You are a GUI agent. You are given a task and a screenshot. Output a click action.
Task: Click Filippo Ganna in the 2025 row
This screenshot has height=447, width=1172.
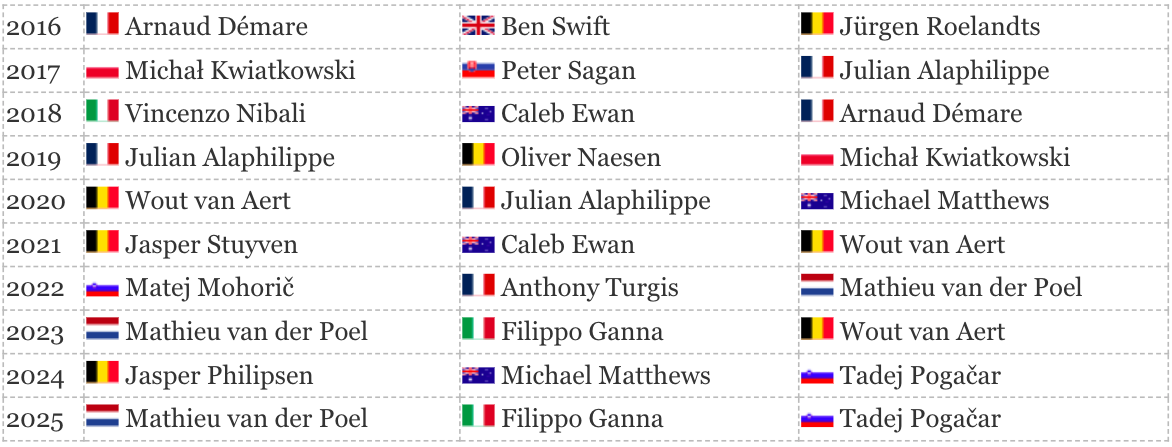(x=581, y=419)
